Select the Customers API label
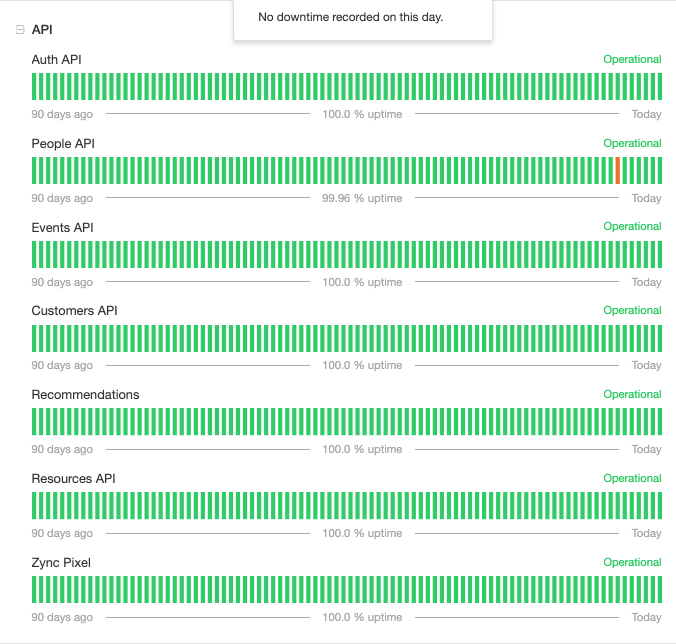The width and height of the screenshot is (676, 644). pyautogui.click(x=75, y=311)
